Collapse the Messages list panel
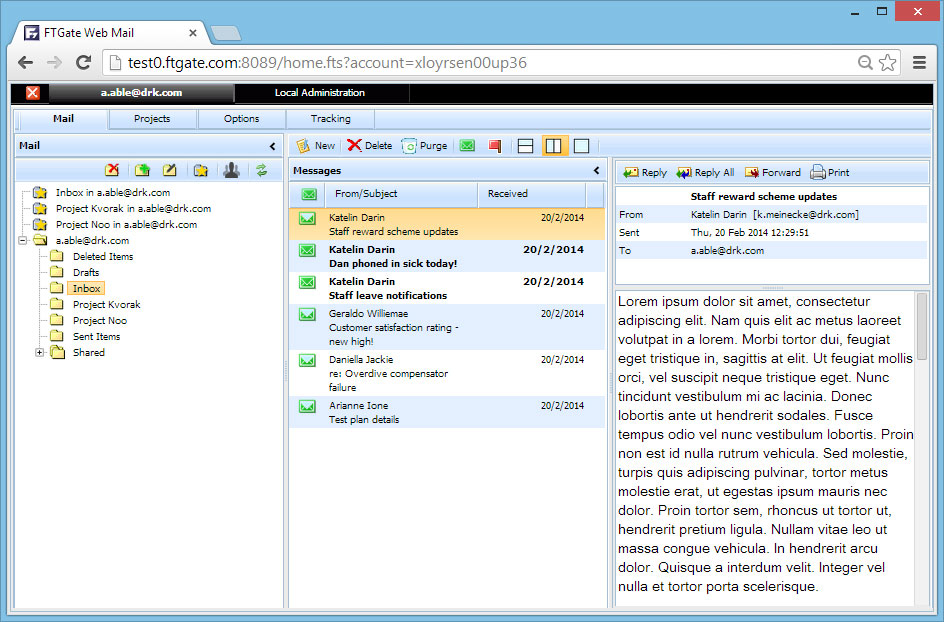Viewport: 944px width, 622px height. click(597, 170)
